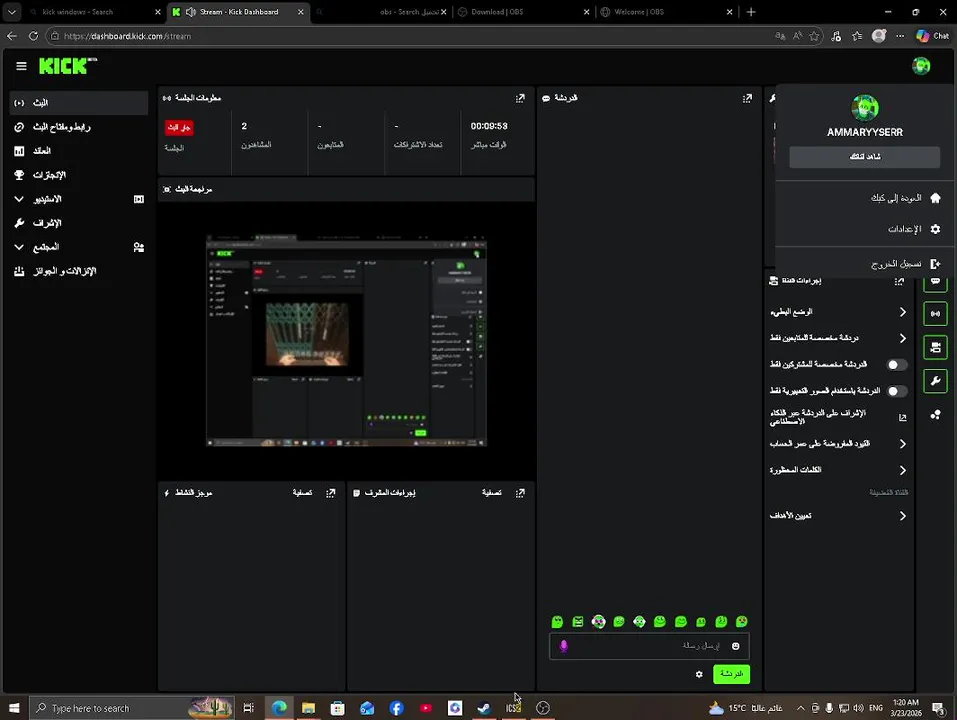Switch to the Welcome | OBS browser tab
The height and width of the screenshot is (720, 957).
[666, 12]
